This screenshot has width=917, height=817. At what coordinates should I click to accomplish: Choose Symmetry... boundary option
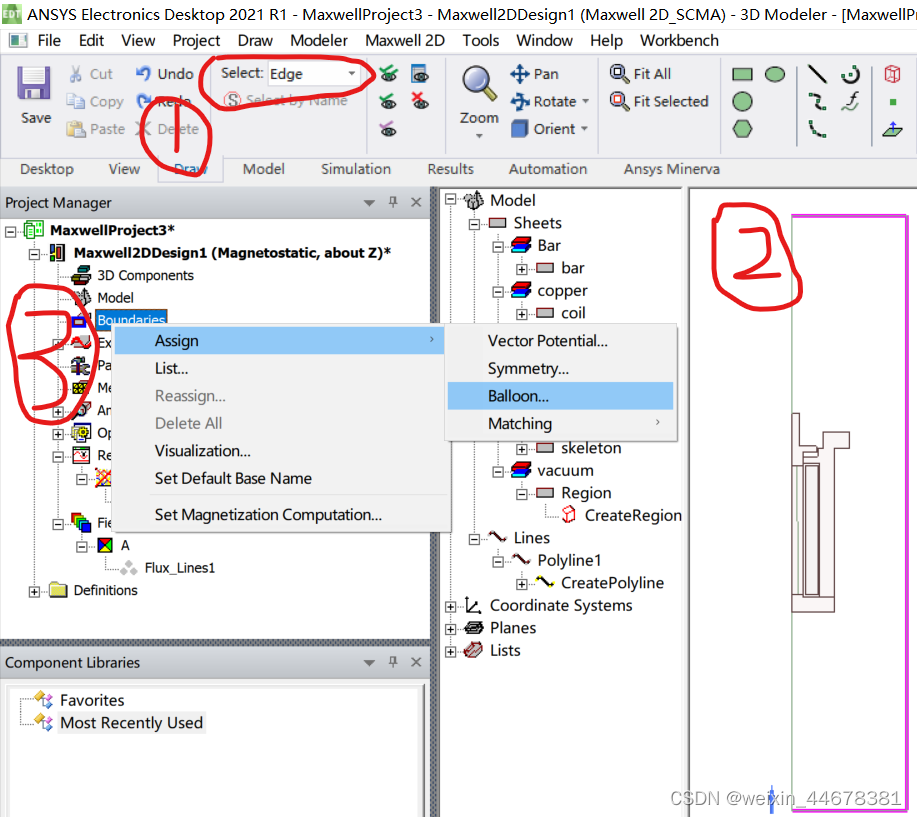pyautogui.click(x=560, y=368)
